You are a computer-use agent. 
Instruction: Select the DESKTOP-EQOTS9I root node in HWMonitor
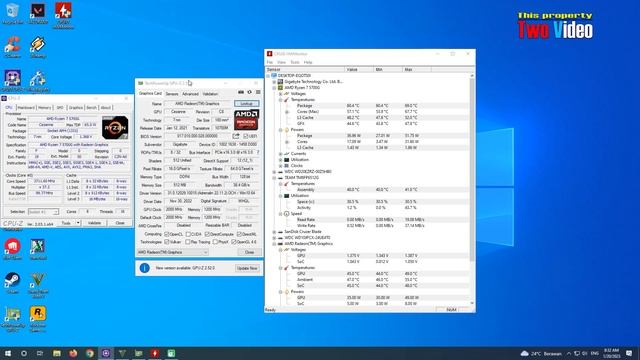tap(294, 76)
